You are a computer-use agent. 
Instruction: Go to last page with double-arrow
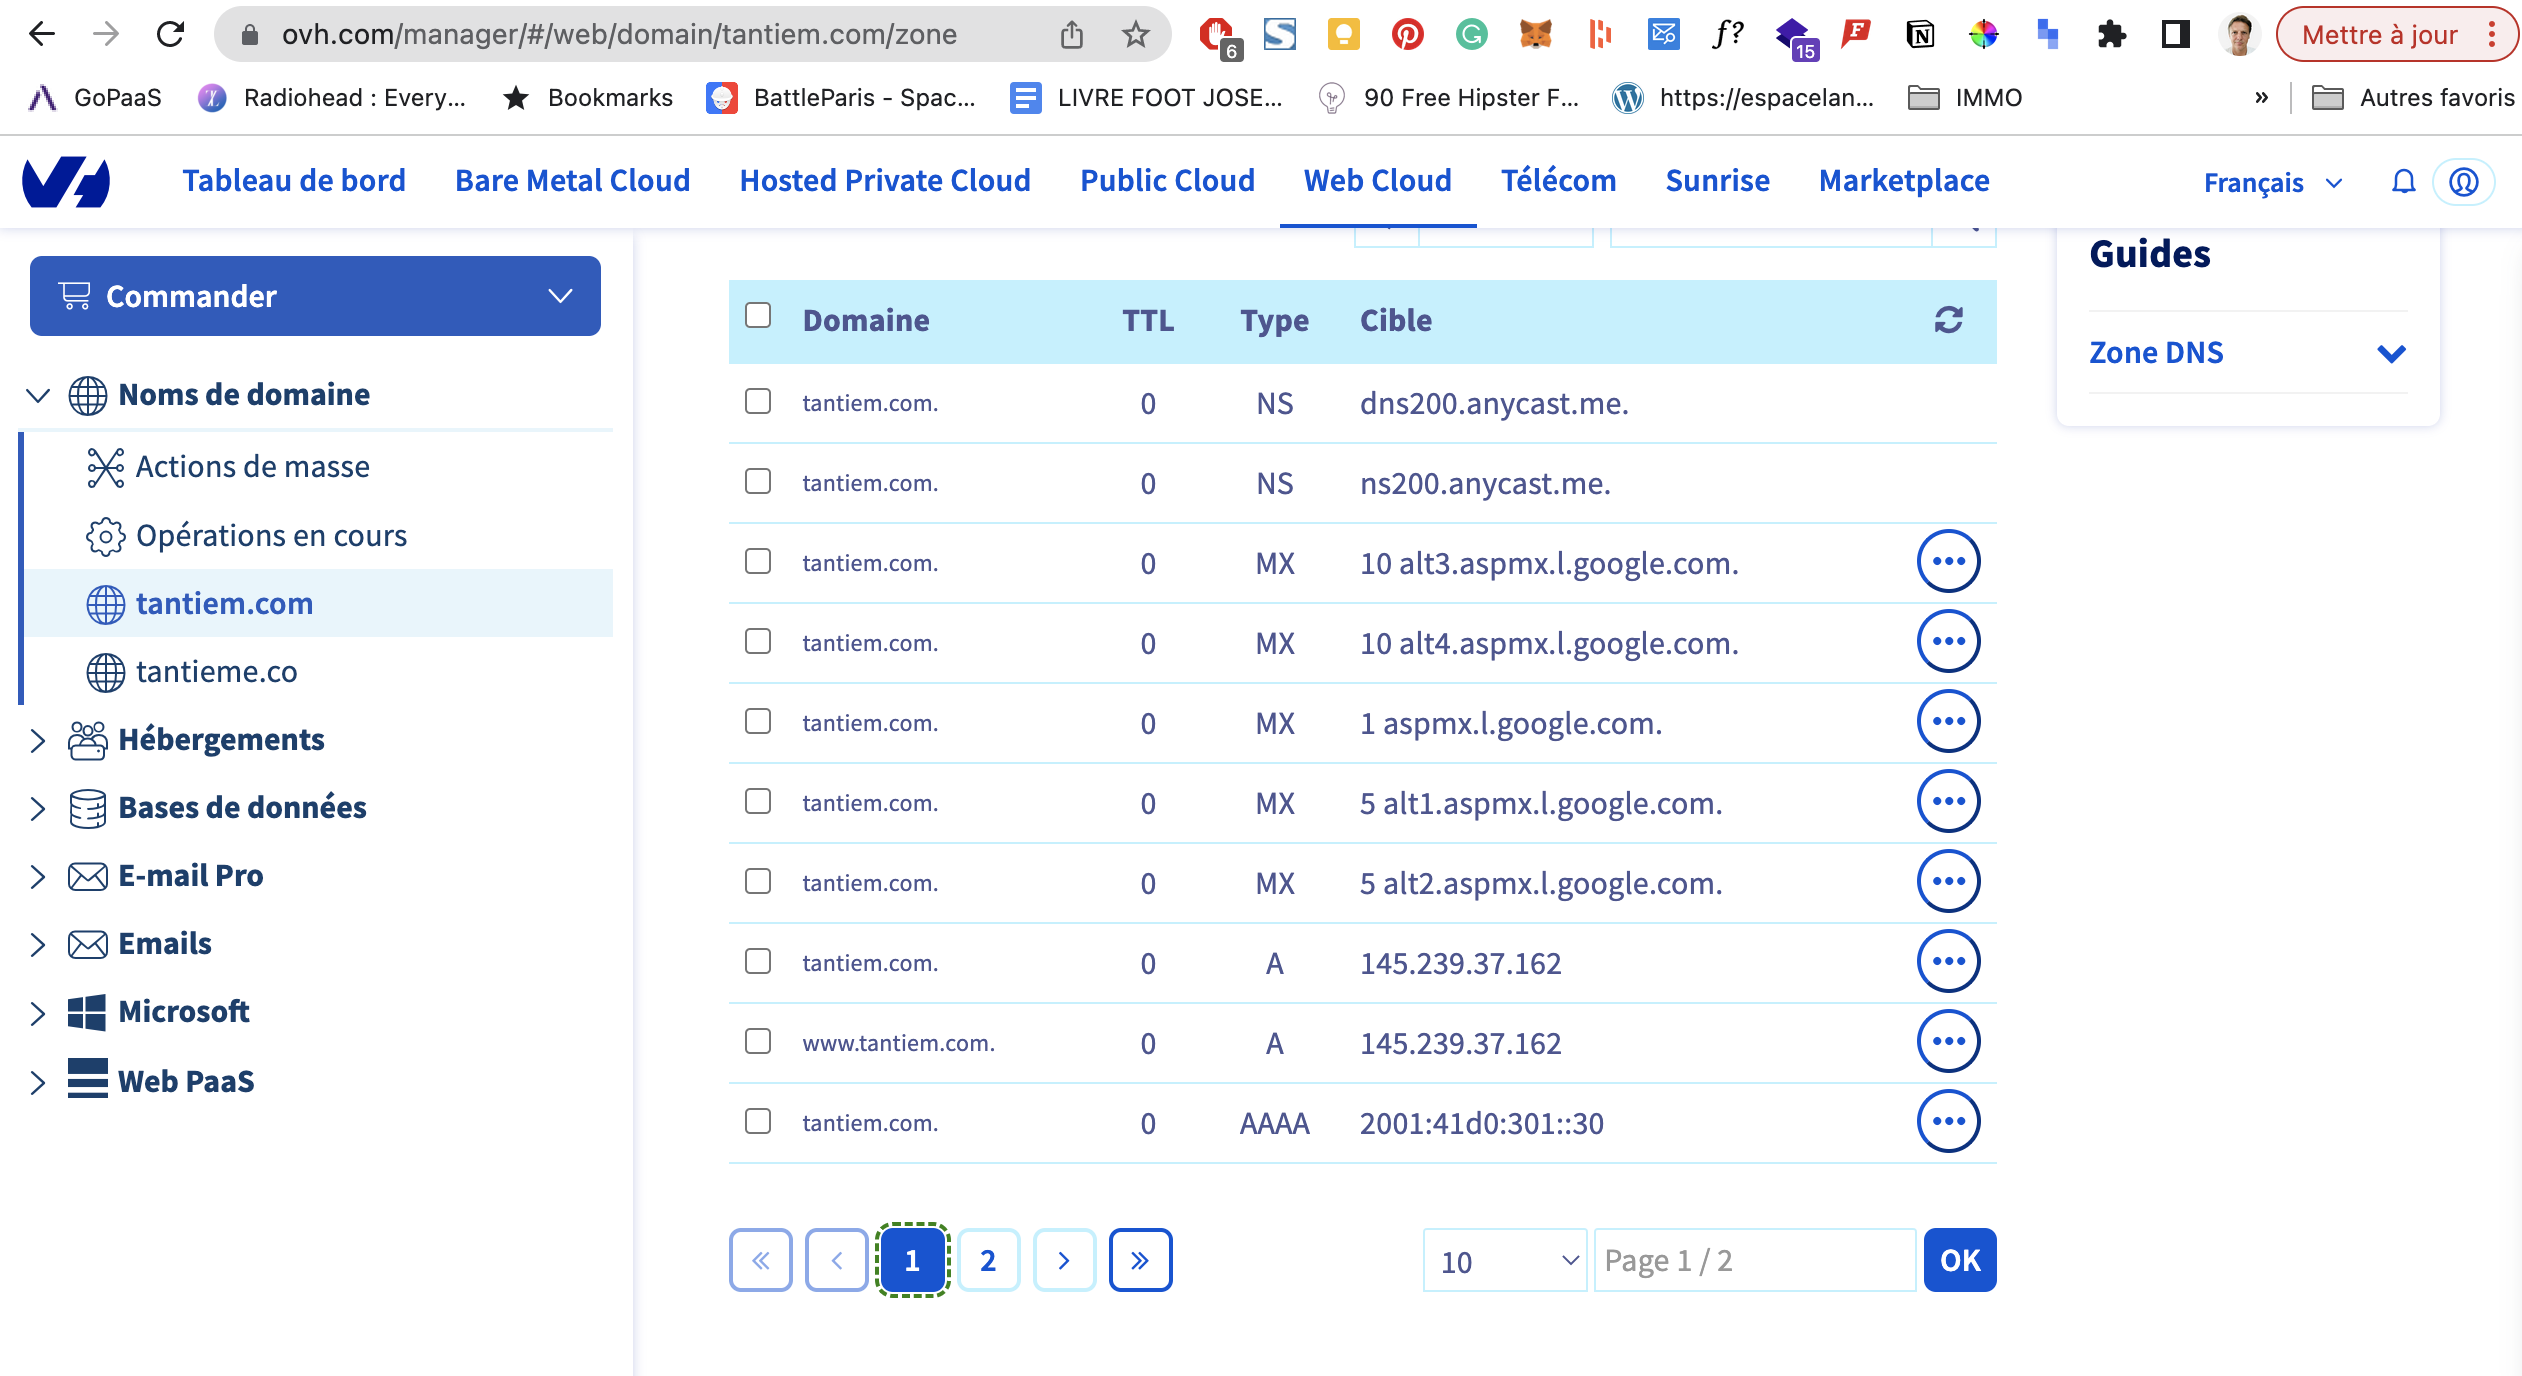1140,1260
